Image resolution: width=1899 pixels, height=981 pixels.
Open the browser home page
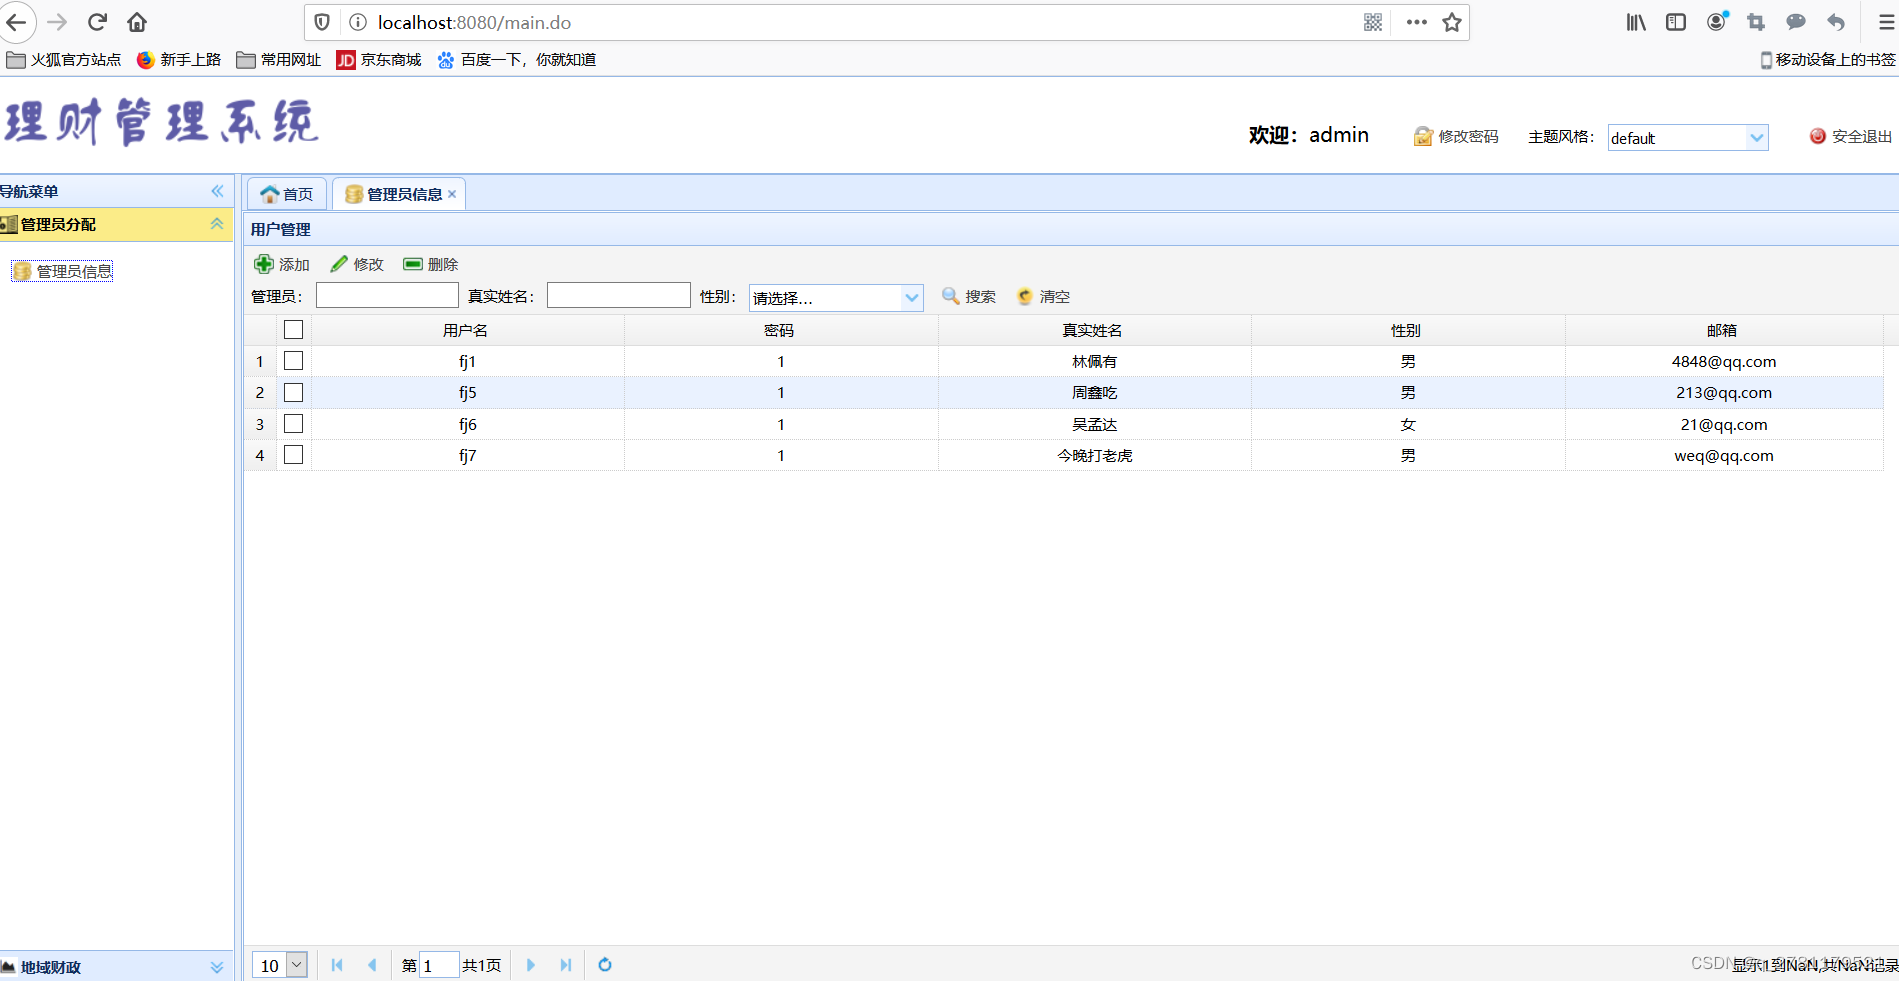[137, 22]
